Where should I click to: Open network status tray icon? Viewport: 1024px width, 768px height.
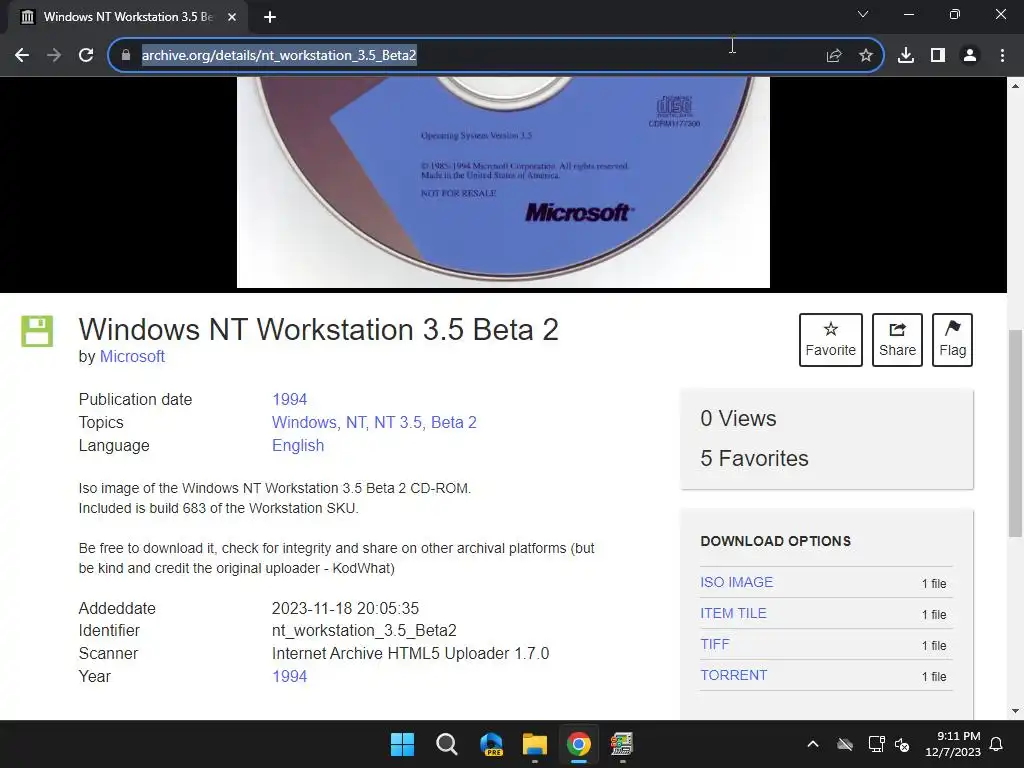click(876, 744)
